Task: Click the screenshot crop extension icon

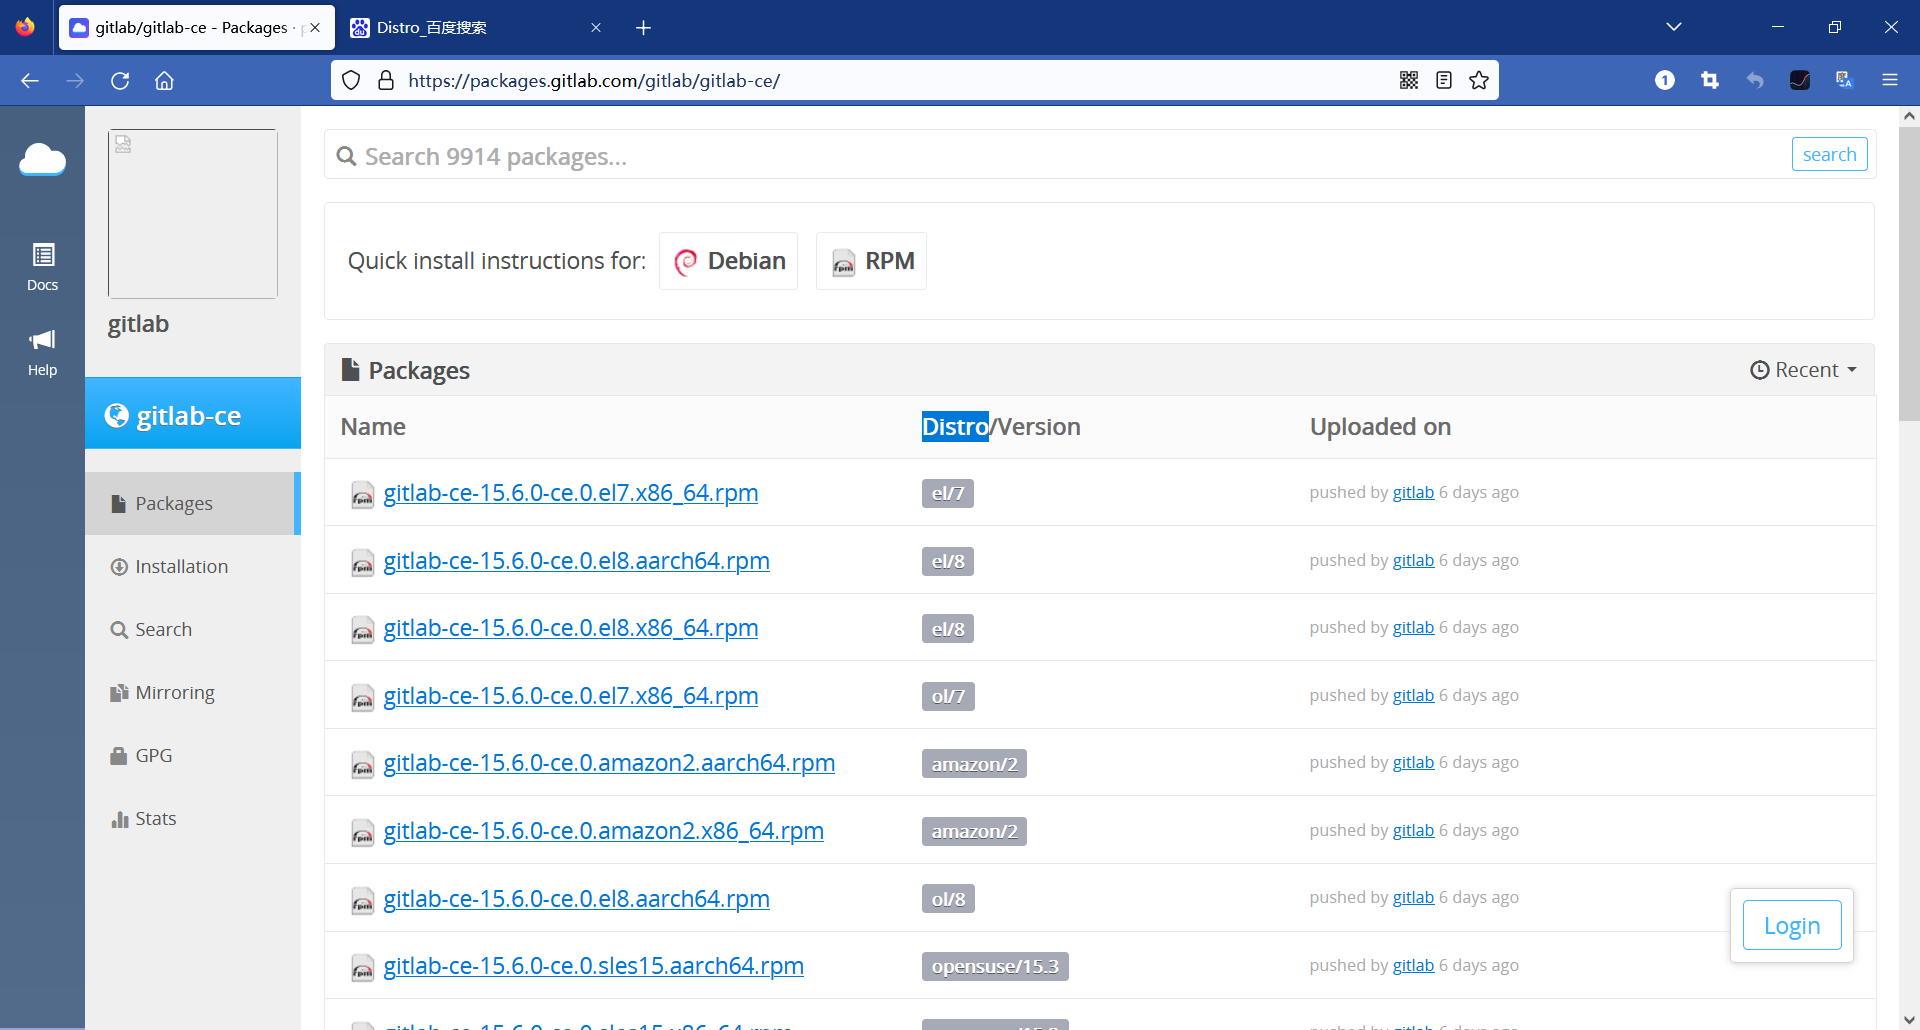Action: click(1710, 81)
